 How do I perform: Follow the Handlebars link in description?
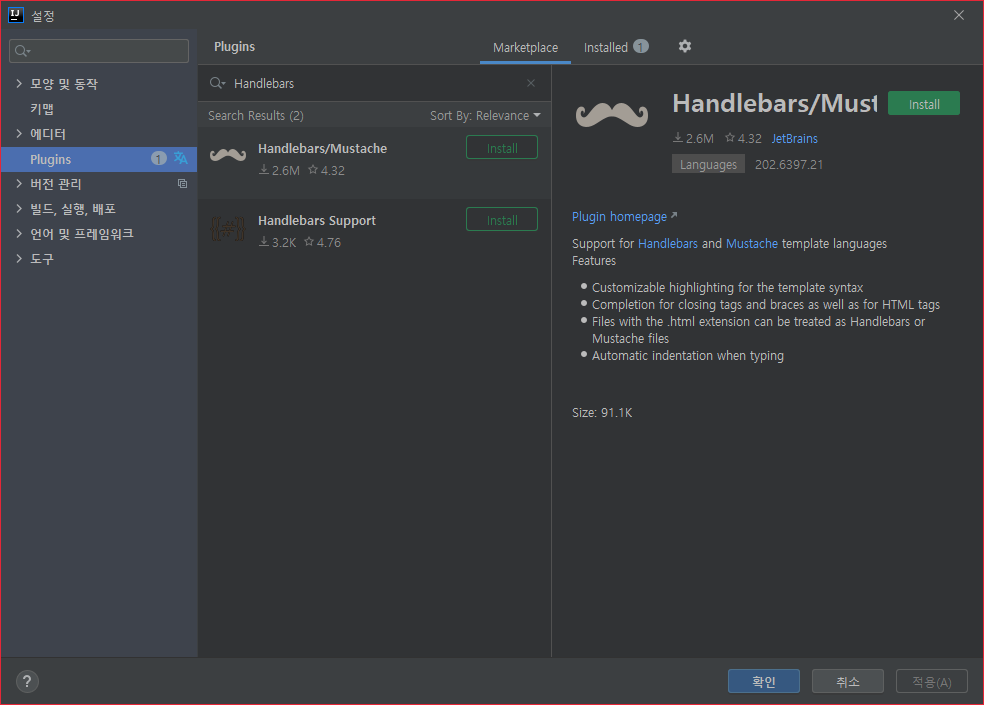tap(668, 244)
